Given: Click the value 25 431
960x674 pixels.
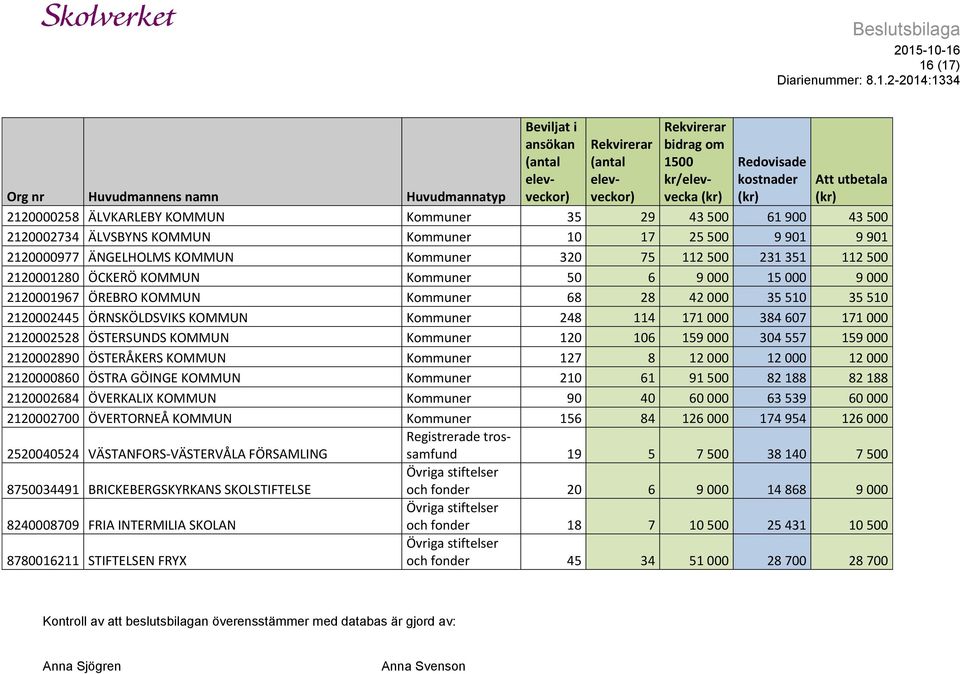Looking at the screenshot, I should [x=787, y=525].
